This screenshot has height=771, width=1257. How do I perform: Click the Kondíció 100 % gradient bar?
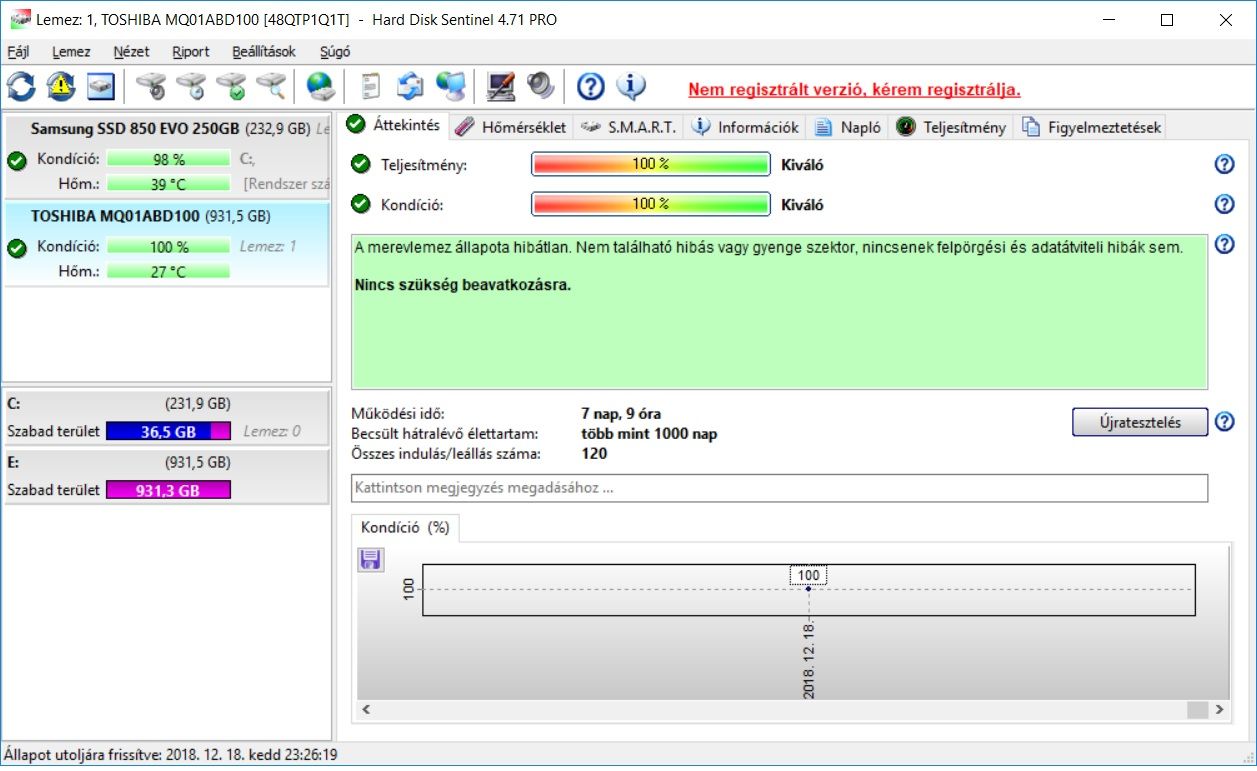(x=650, y=204)
